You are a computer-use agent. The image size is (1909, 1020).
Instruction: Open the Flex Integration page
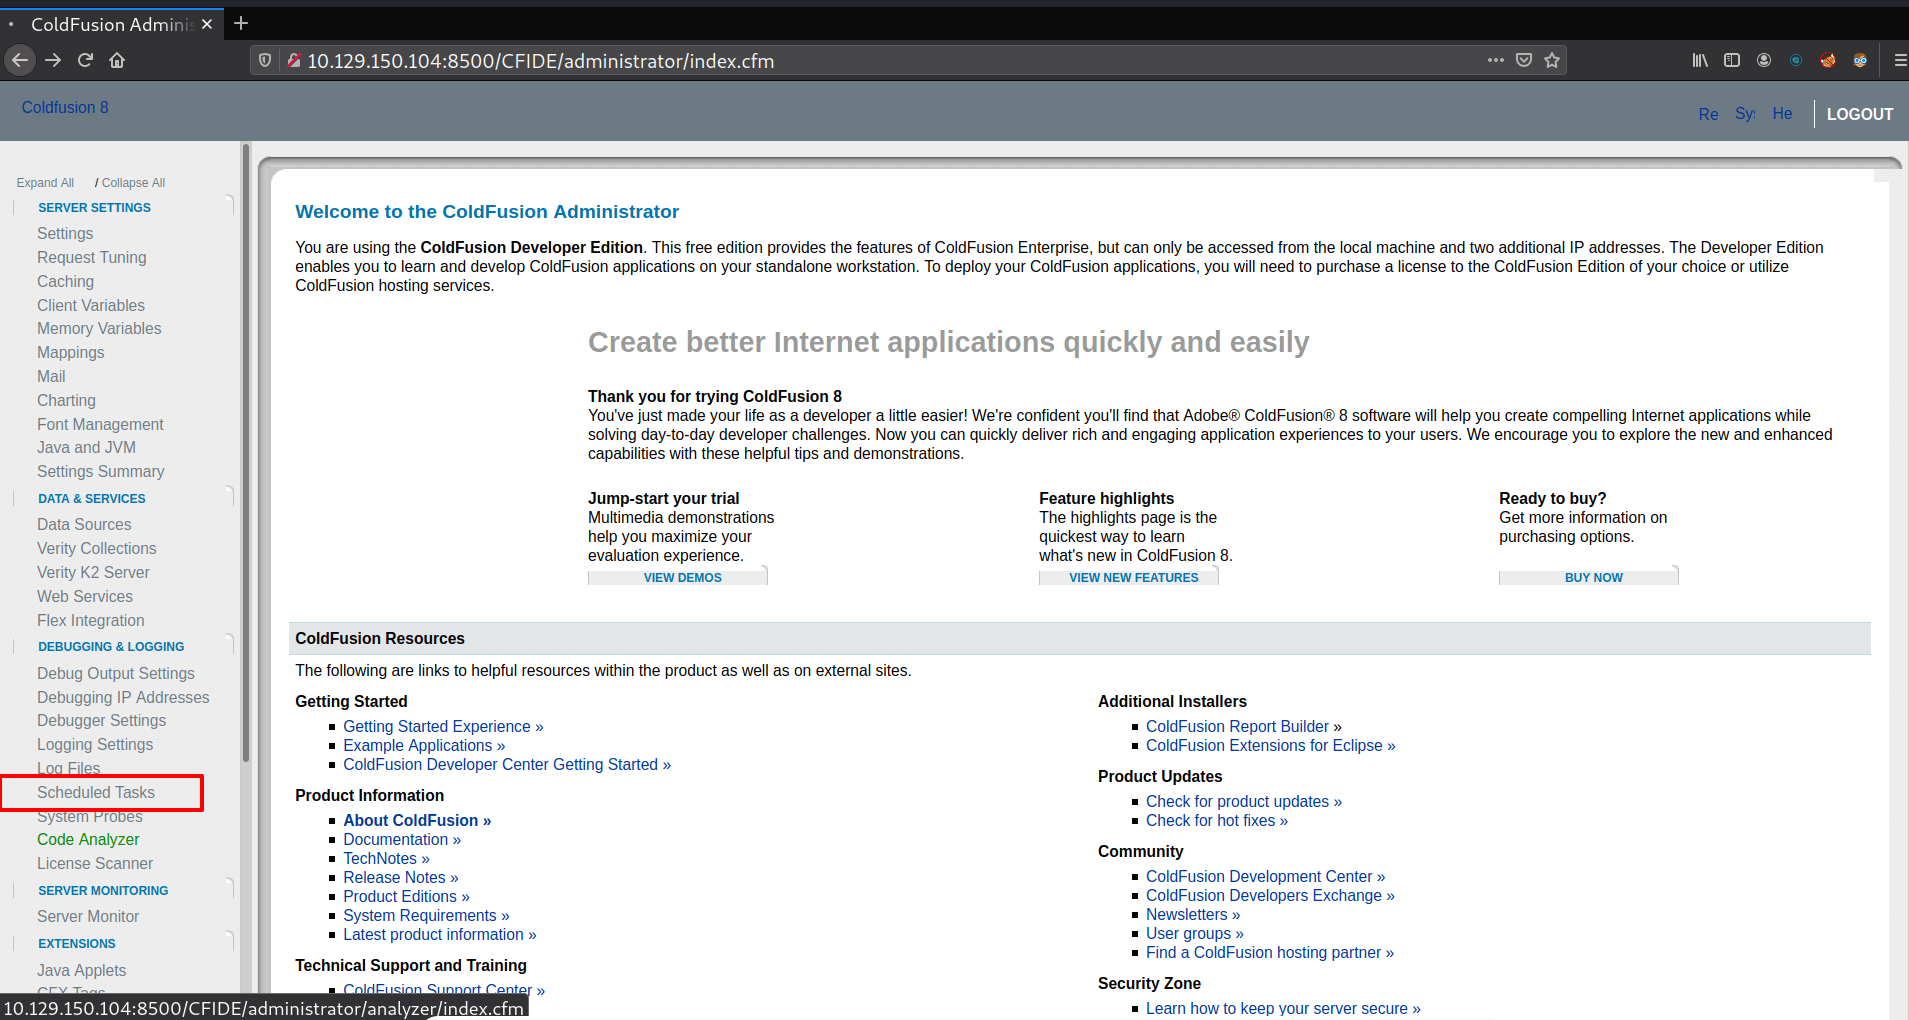tap(91, 620)
